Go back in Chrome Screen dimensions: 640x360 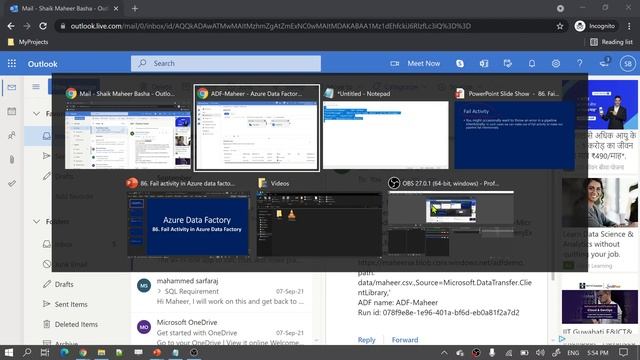(11, 26)
